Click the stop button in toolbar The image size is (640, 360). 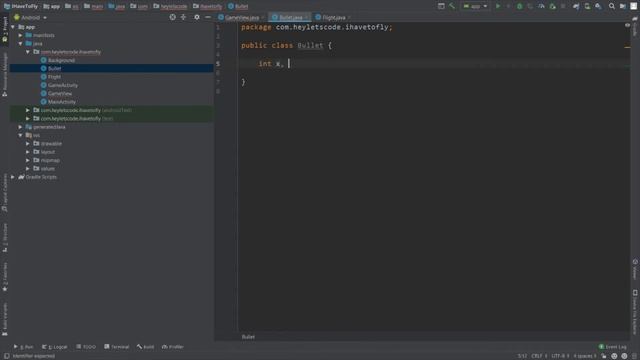click(563, 6)
